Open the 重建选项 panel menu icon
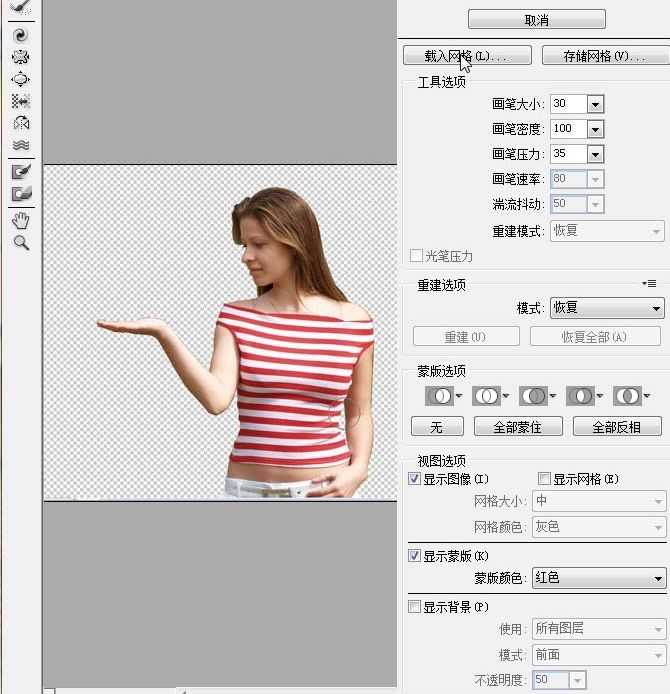This screenshot has height=694, width=670. [649, 283]
